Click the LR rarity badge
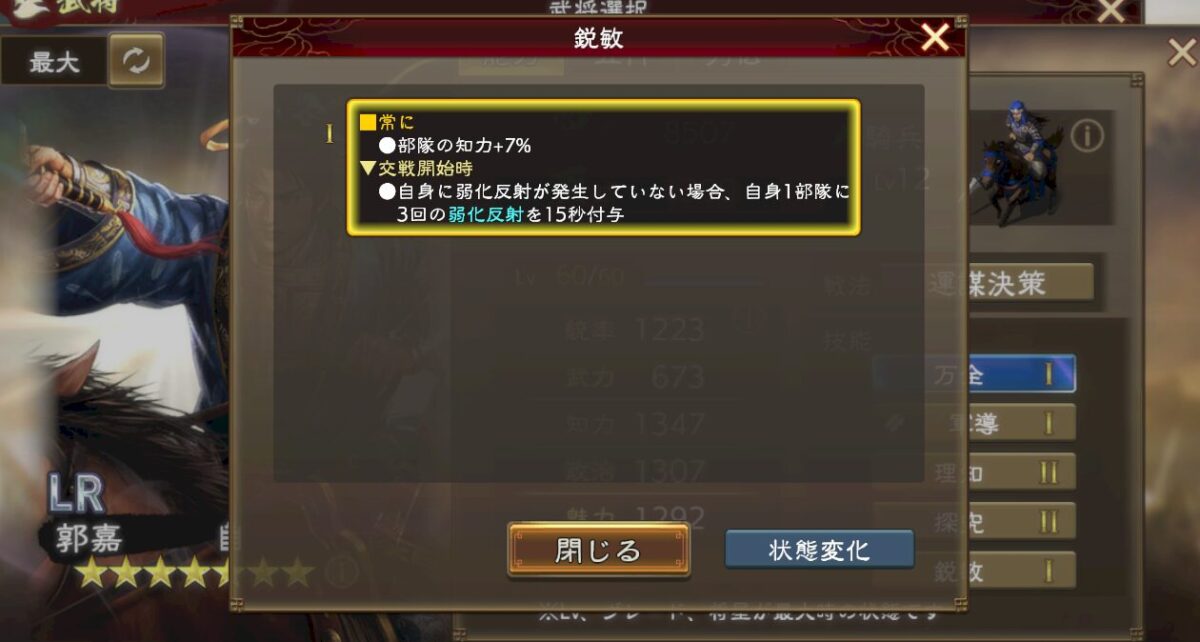Viewport: 1200px width, 642px height. 76,493
